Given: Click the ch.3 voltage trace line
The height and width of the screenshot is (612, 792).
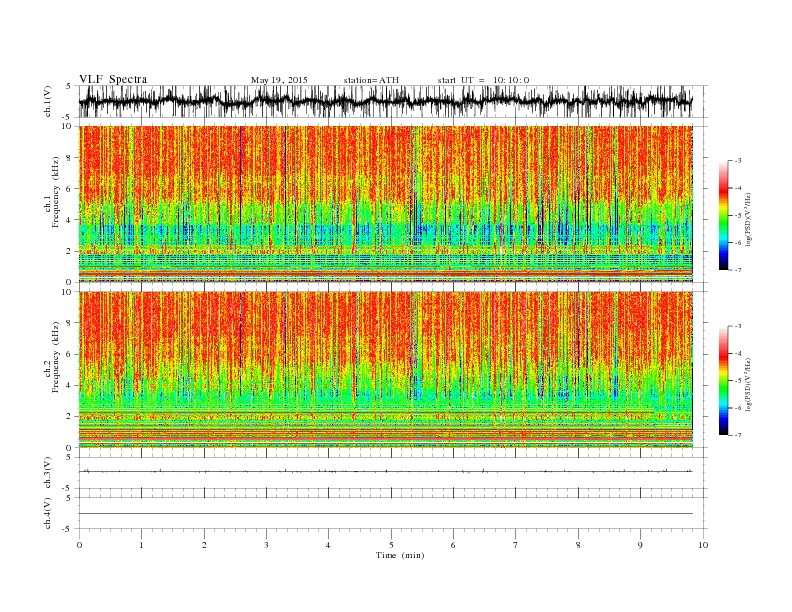Looking at the screenshot, I should [x=386, y=471].
